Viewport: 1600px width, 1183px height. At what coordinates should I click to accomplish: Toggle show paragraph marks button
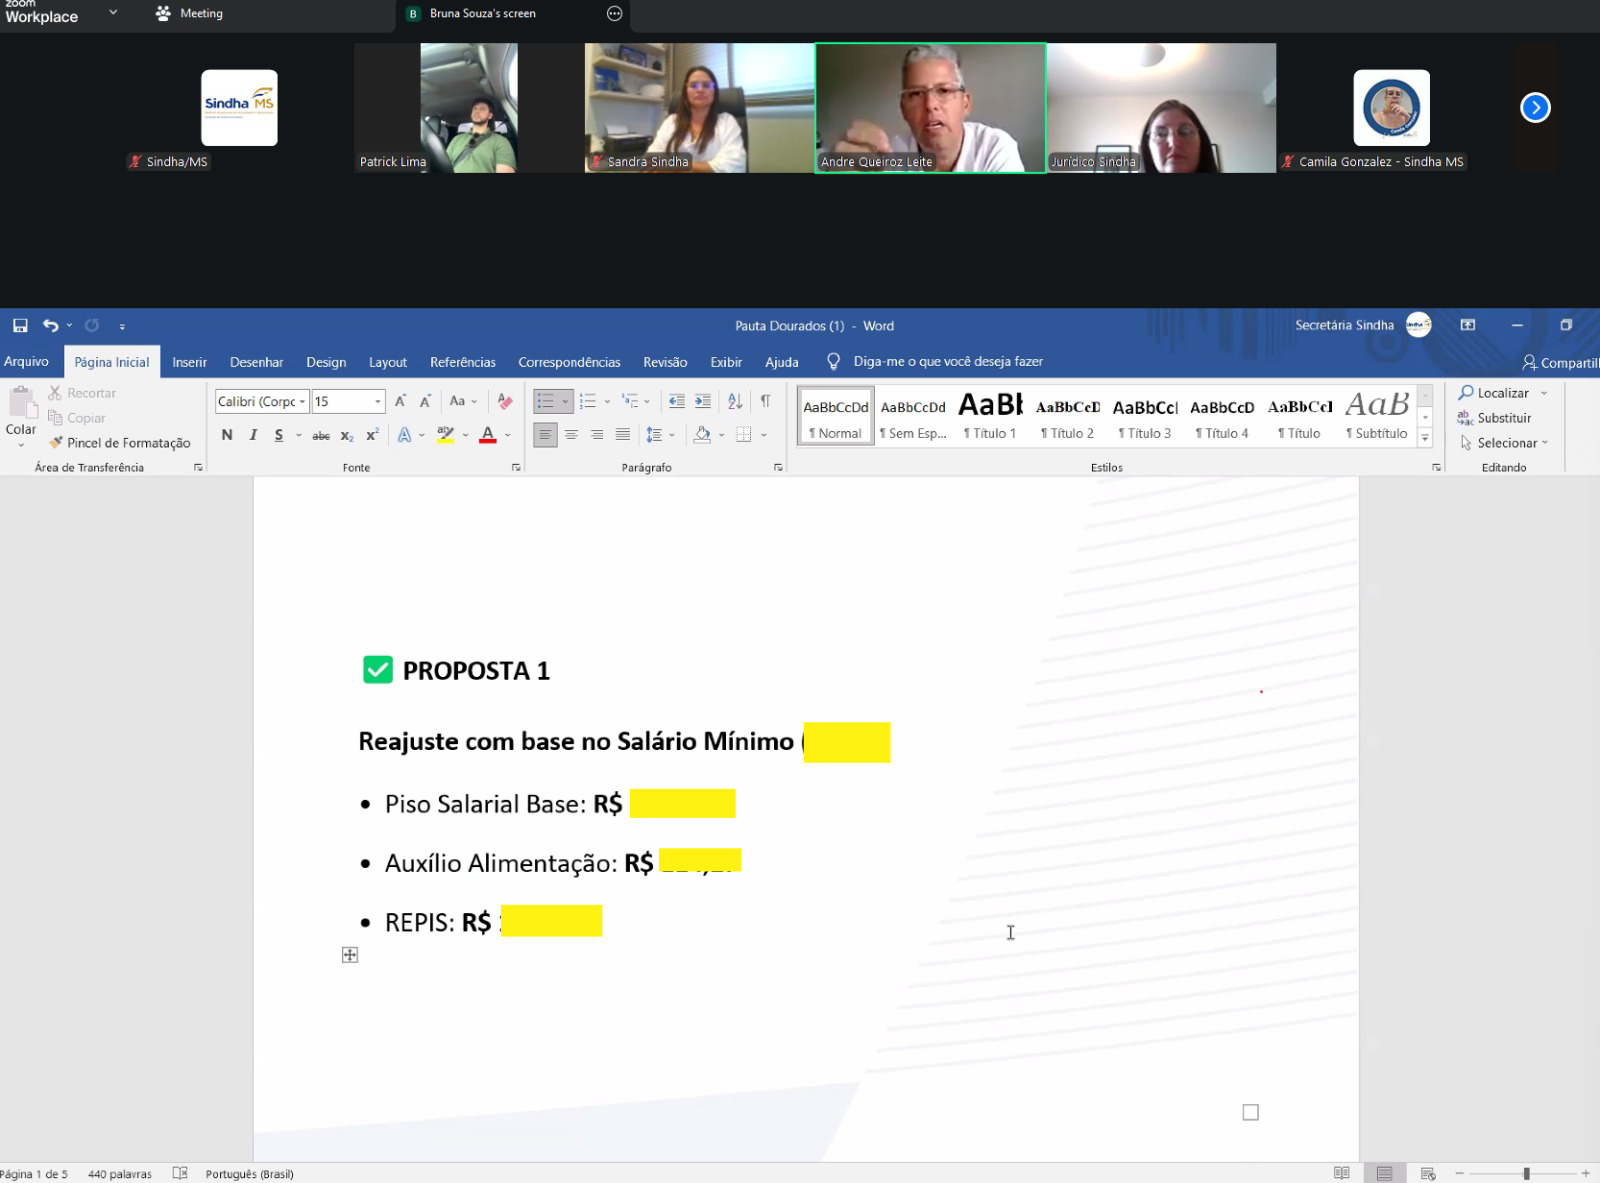click(765, 401)
